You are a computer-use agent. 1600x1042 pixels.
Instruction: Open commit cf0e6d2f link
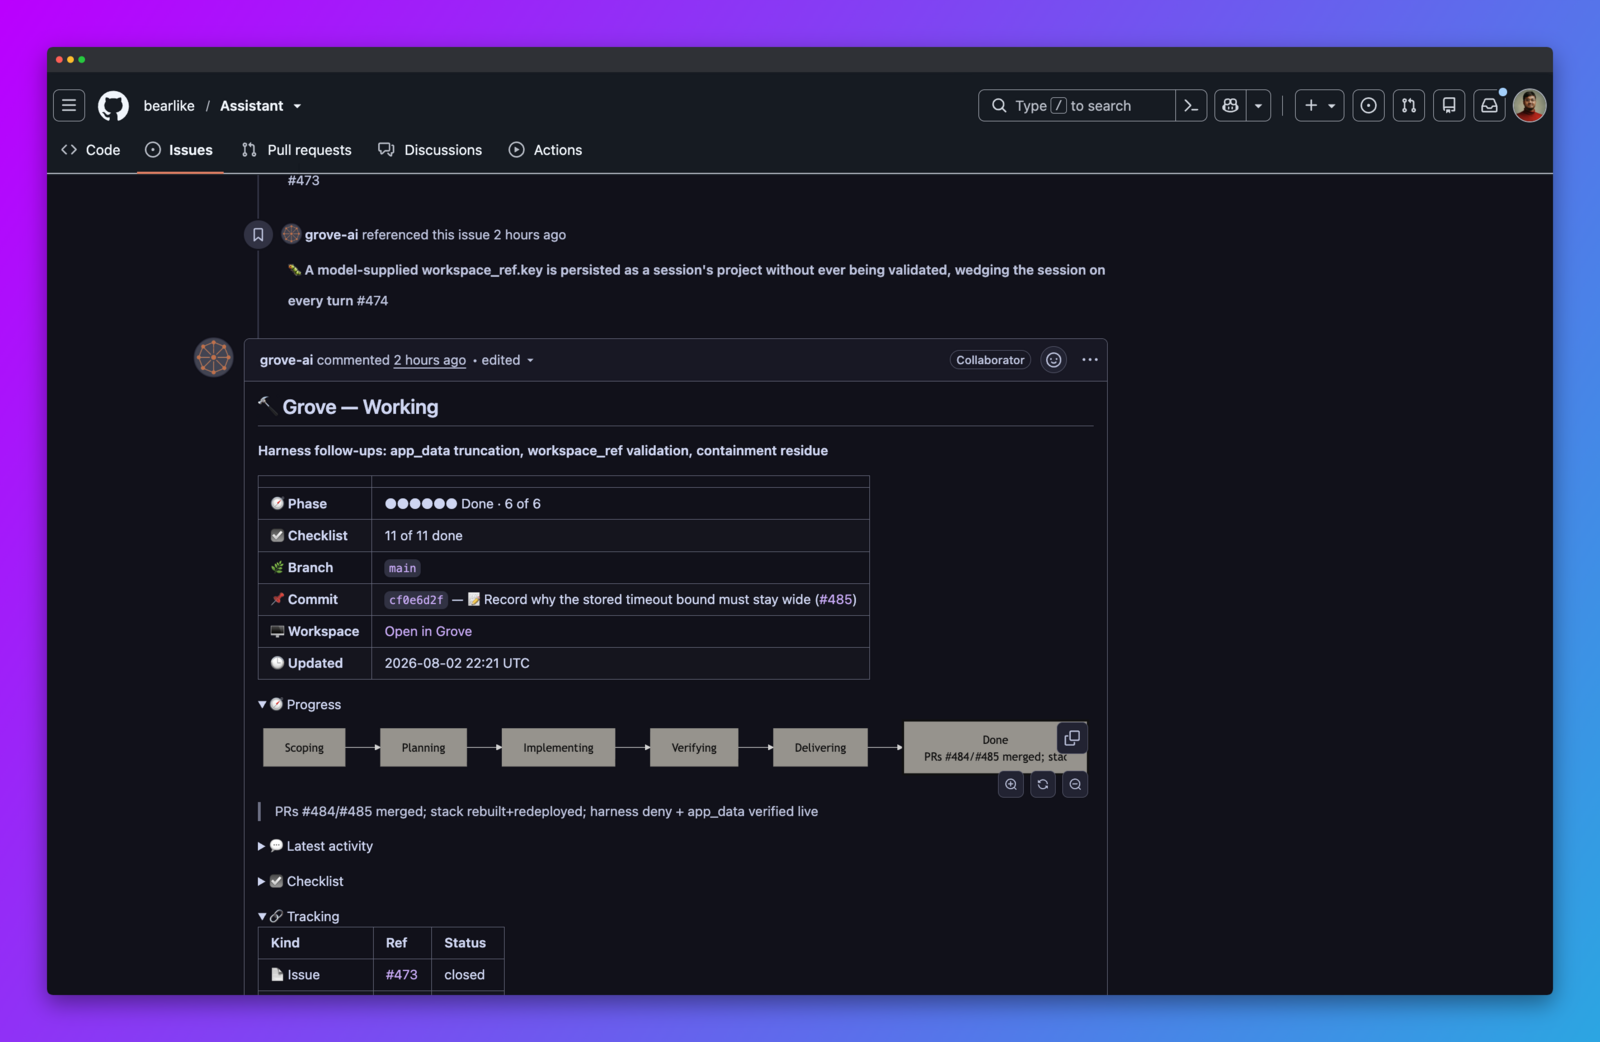click(x=416, y=600)
